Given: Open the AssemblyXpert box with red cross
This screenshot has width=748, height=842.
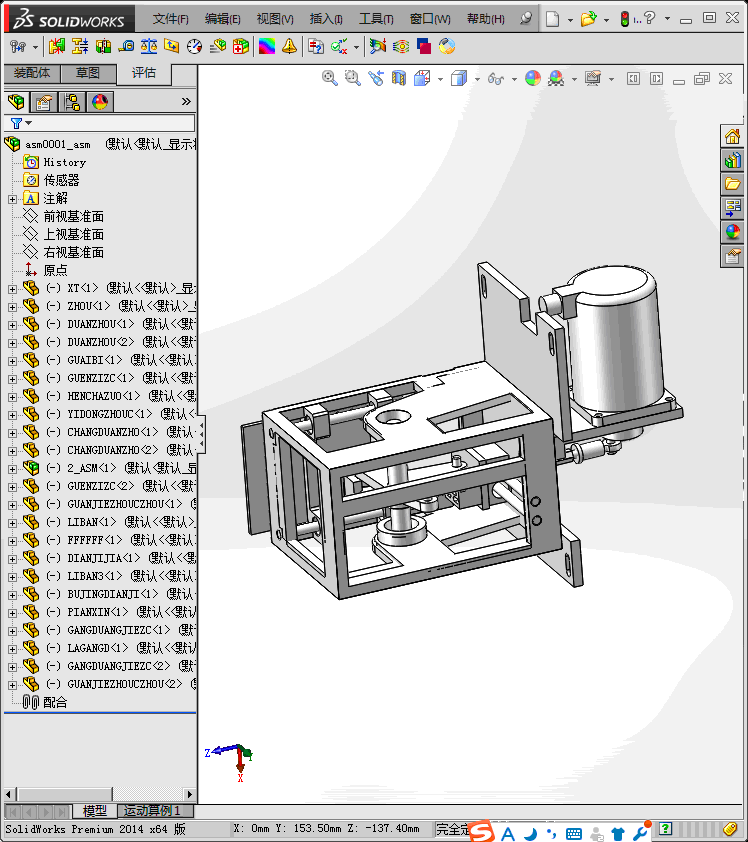Looking at the screenshot, I should pyautogui.click(x=241, y=47).
